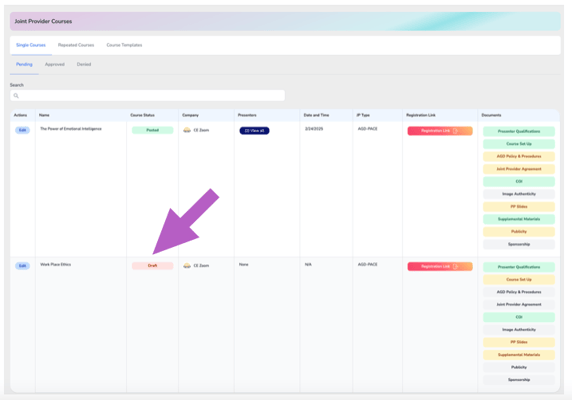Open Work Place Ethics Supplemental Materials document
572x400 pixels.
(519, 355)
